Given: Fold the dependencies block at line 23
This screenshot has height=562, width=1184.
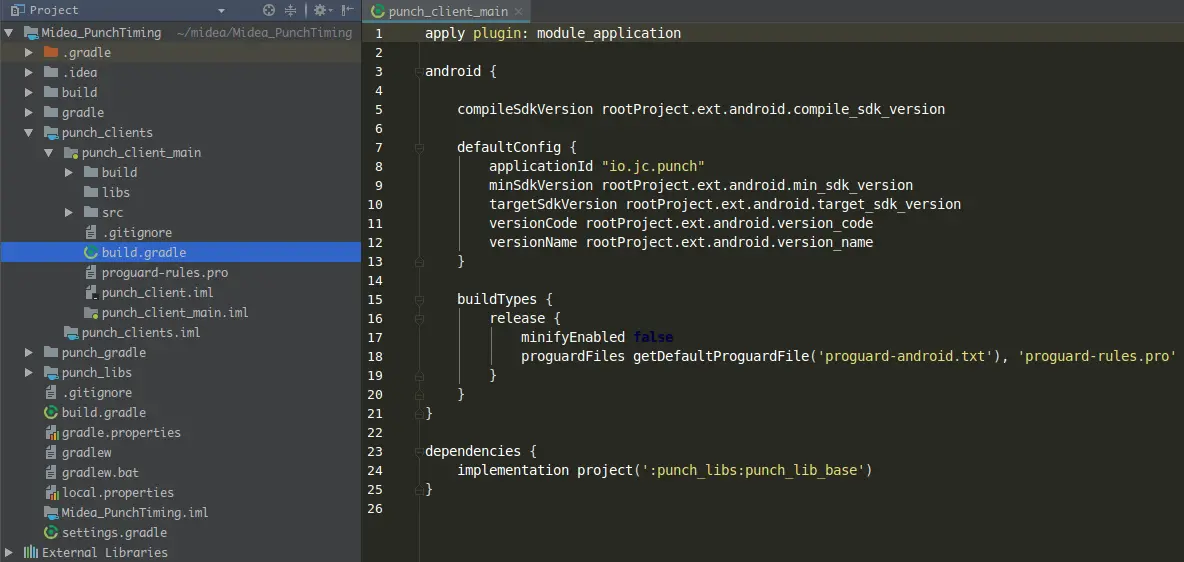Looking at the screenshot, I should point(418,451).
